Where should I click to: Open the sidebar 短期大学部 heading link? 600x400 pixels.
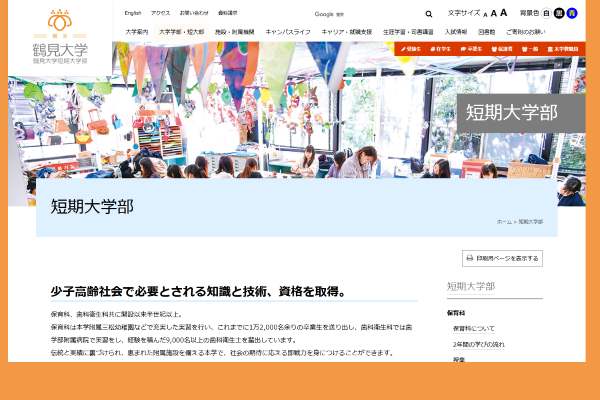coord(471,286)
